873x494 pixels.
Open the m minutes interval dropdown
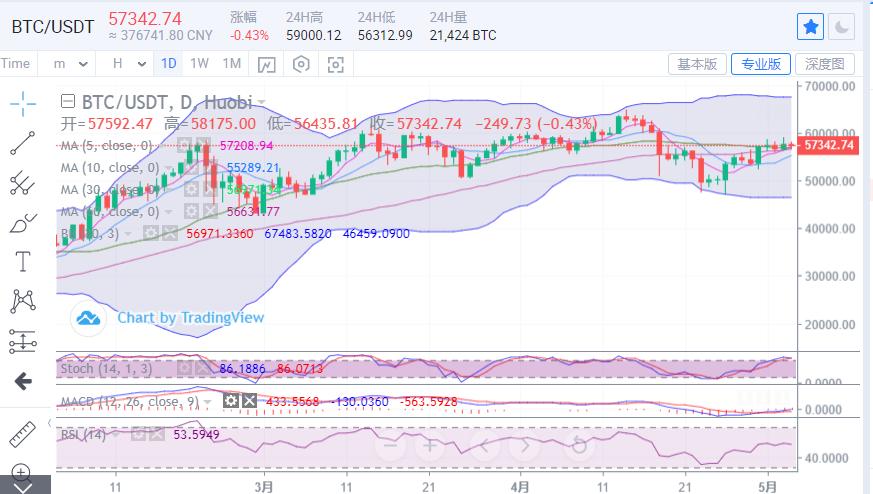click(x=71, y=64)
